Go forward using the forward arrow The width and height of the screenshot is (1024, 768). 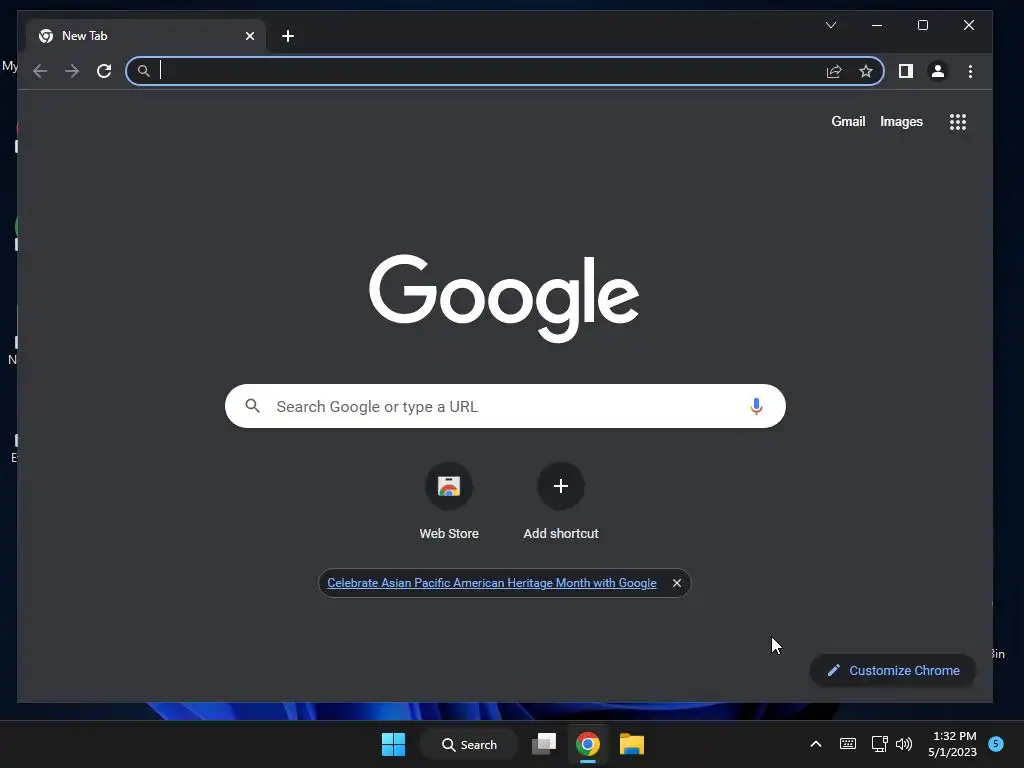point(72,71)
